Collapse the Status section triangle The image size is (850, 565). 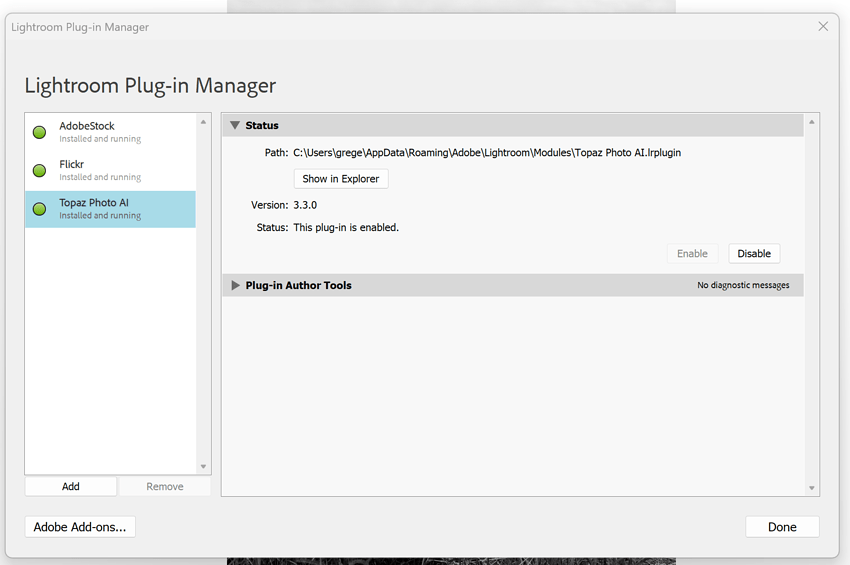coord(235,126)
